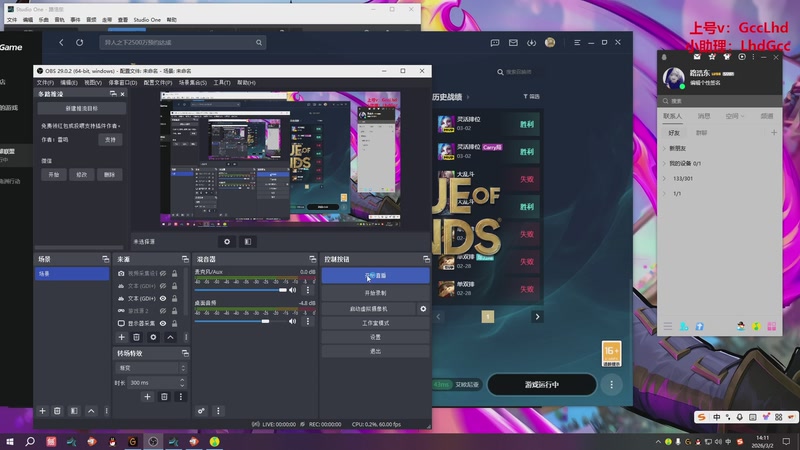Screen dimensions: 800x450
Task: Open virtual camera settings gear icon
Action: point(423,309)
